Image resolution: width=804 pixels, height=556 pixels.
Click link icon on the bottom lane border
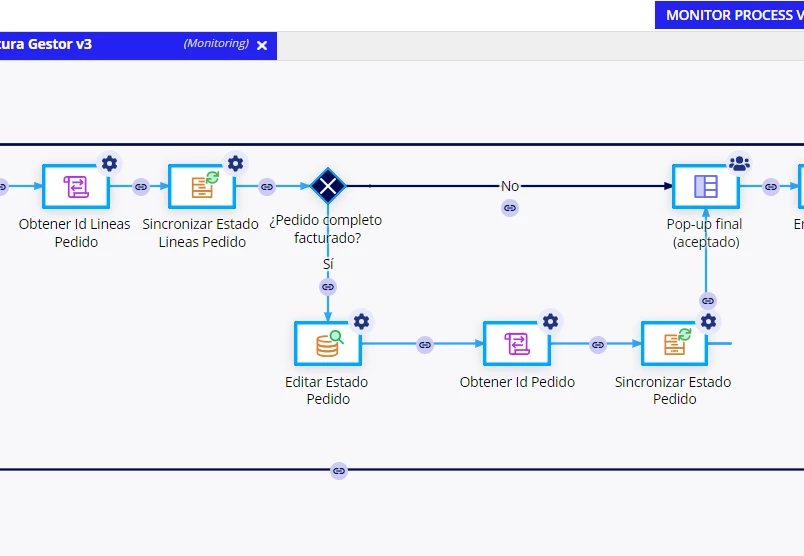[339, 470]
